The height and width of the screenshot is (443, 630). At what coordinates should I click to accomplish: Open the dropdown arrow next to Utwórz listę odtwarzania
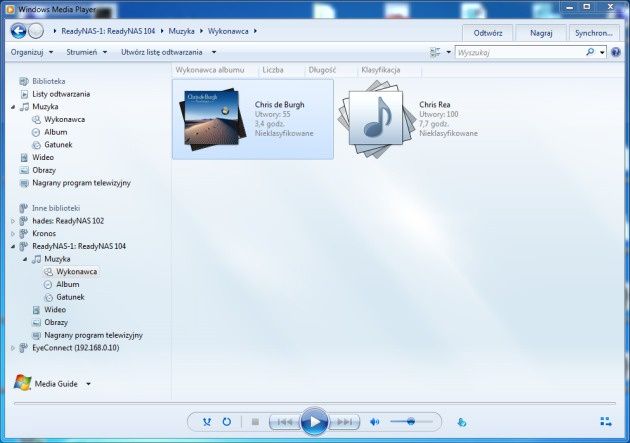[x=214, y=52]
